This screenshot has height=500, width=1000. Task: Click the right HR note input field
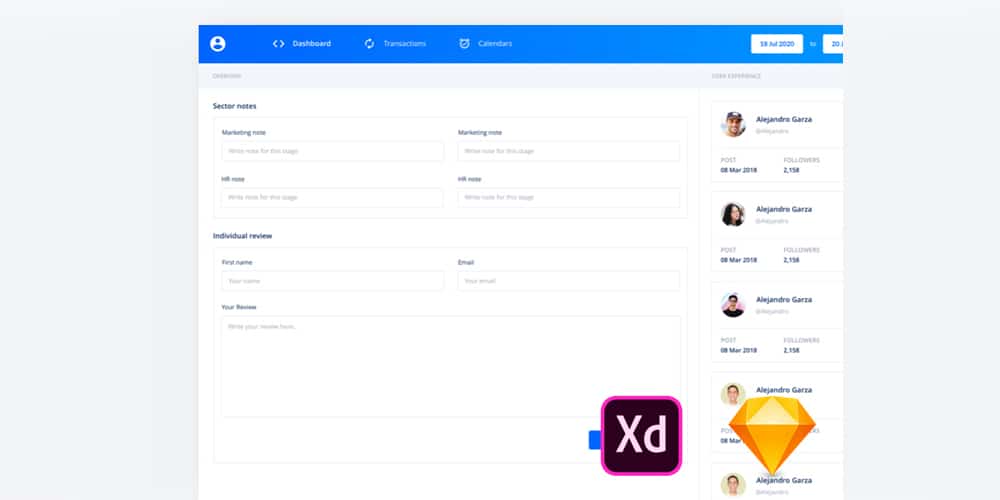(568, 198)
